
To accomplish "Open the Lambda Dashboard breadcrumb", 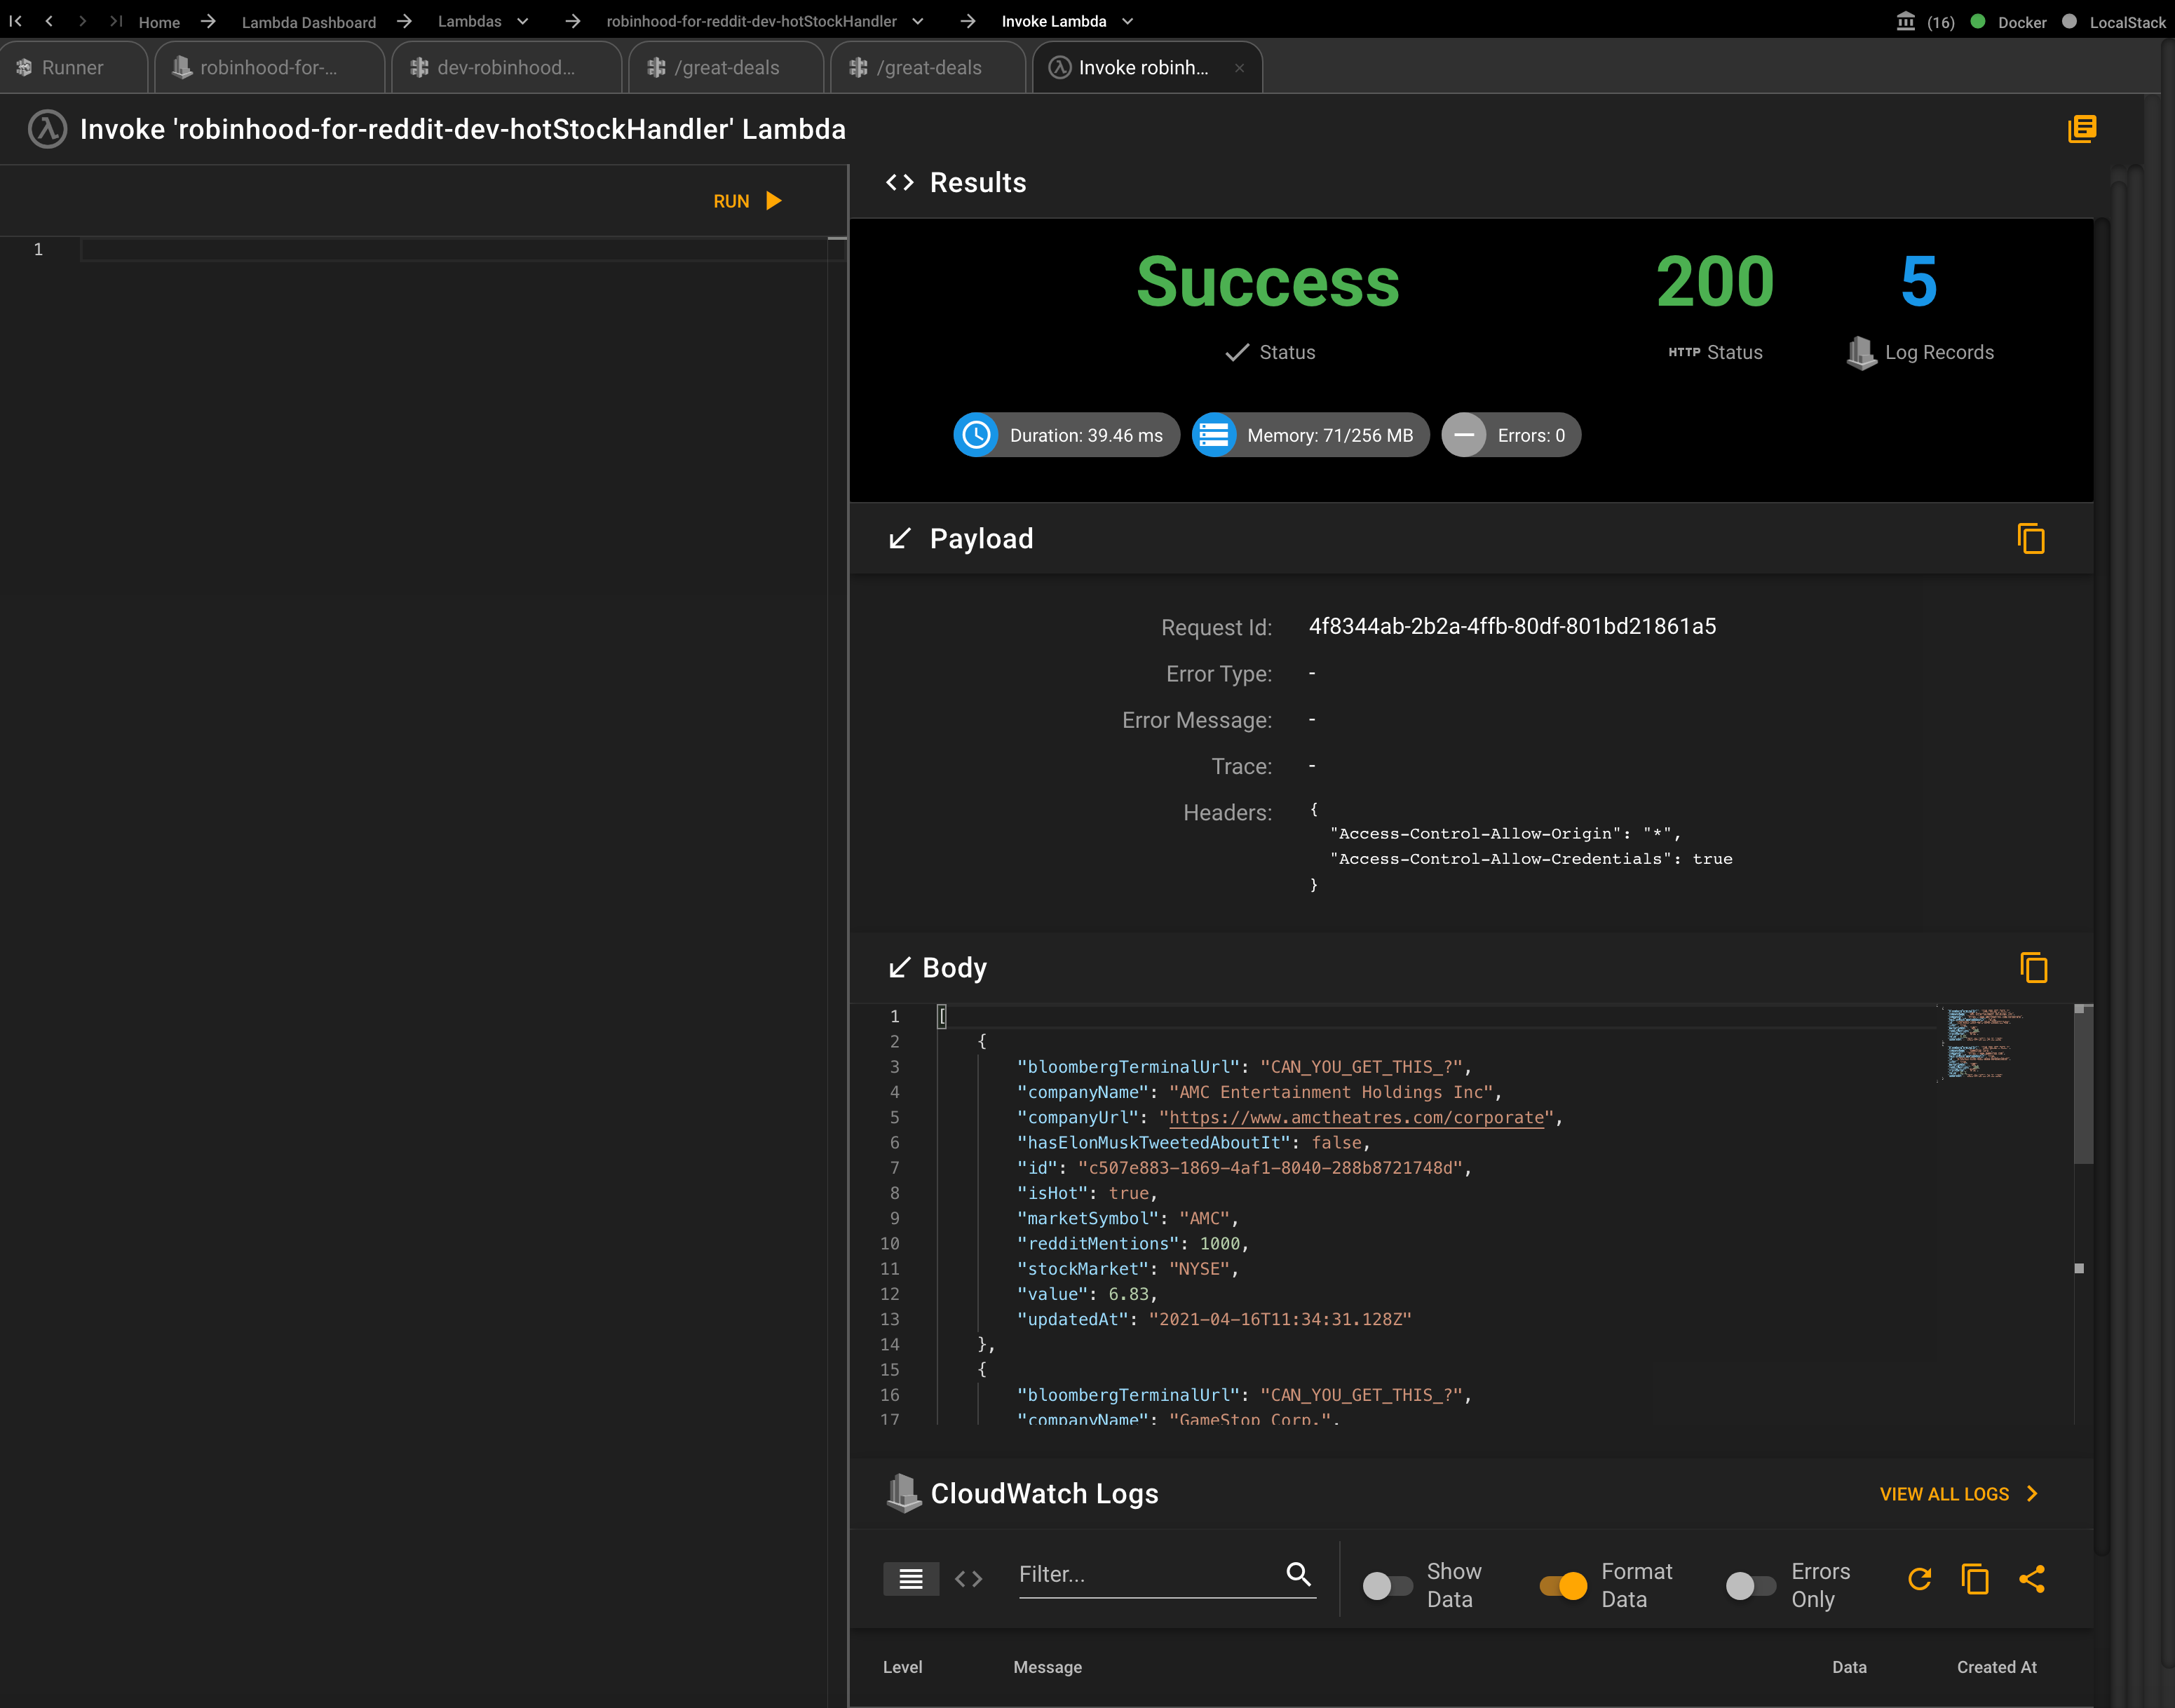I will click(309, 22).
